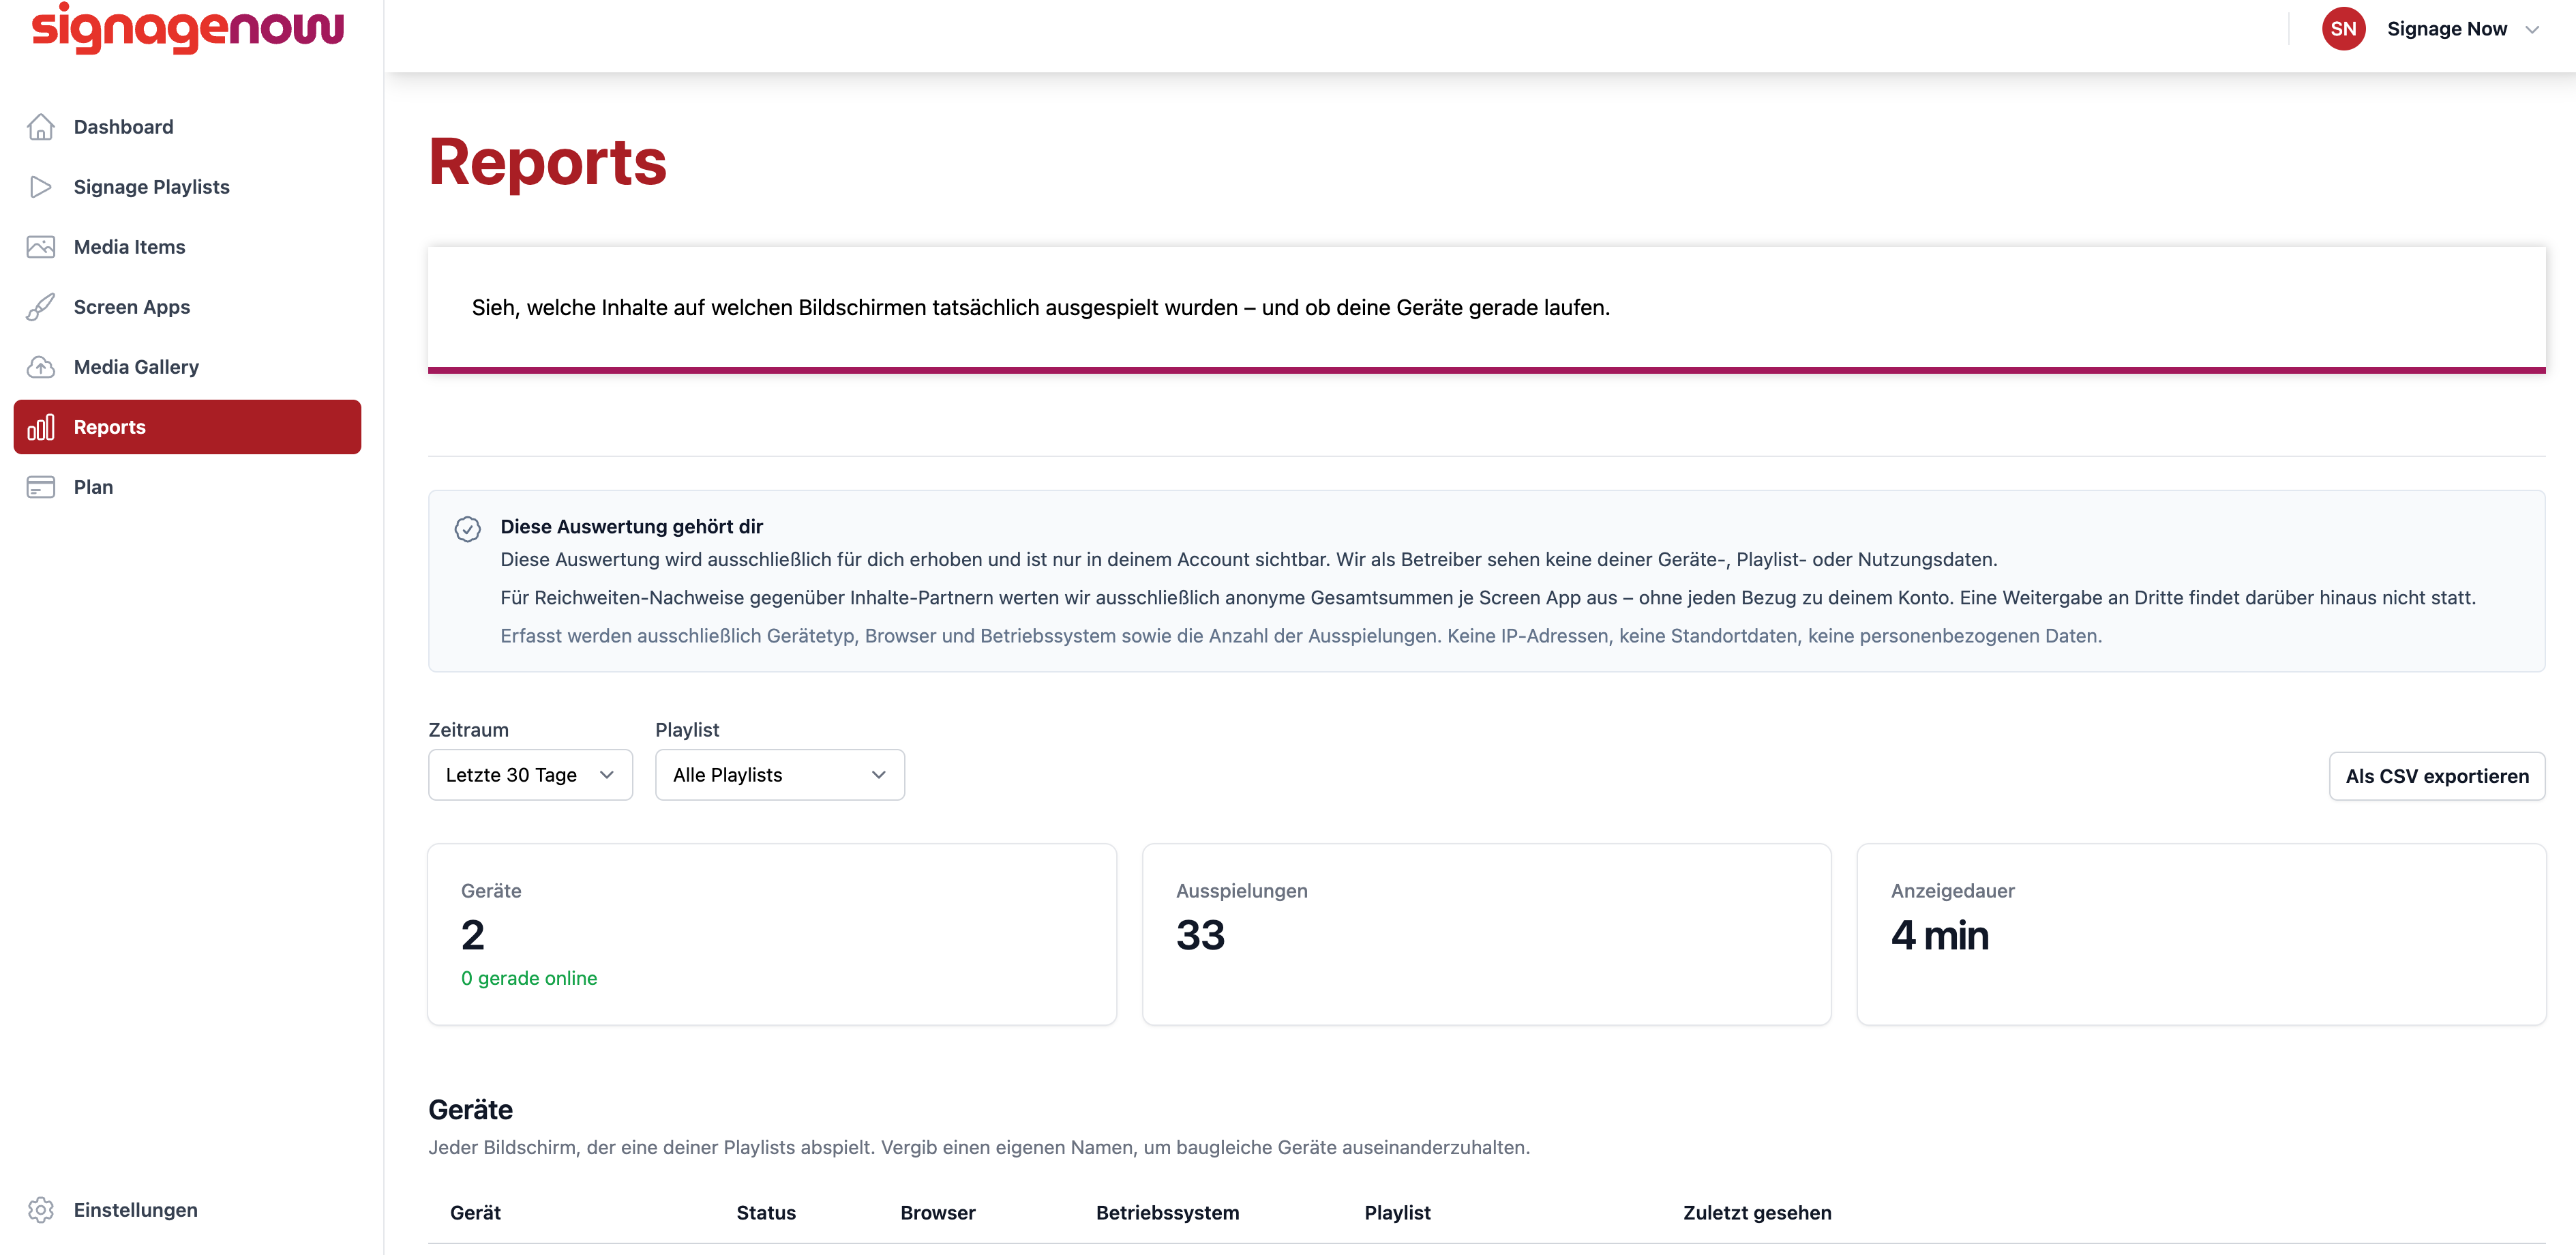2576x1255 pixels.
Task: Open the Zeitraum 'Letzte 30 Tage' dropdown
Action: (530, 775)
